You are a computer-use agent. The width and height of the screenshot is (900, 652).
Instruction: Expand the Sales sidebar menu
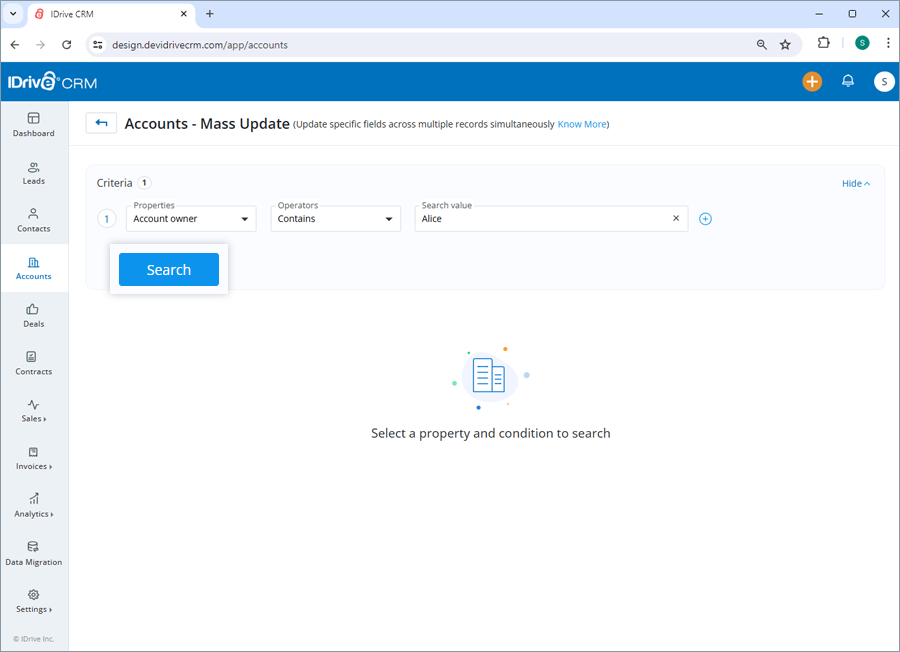click(33, 411)
